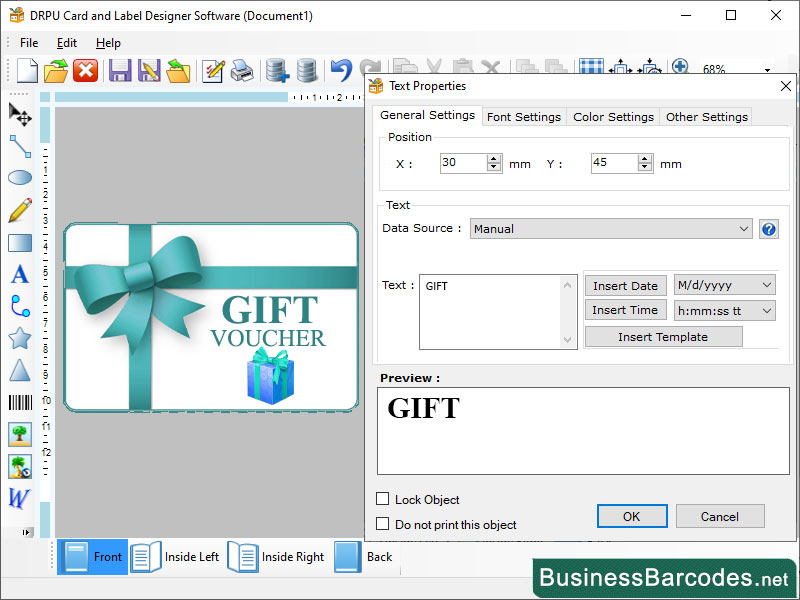Select the Pencil drawing tool
The image size is (800, 600).
click(x=20, y=210)
